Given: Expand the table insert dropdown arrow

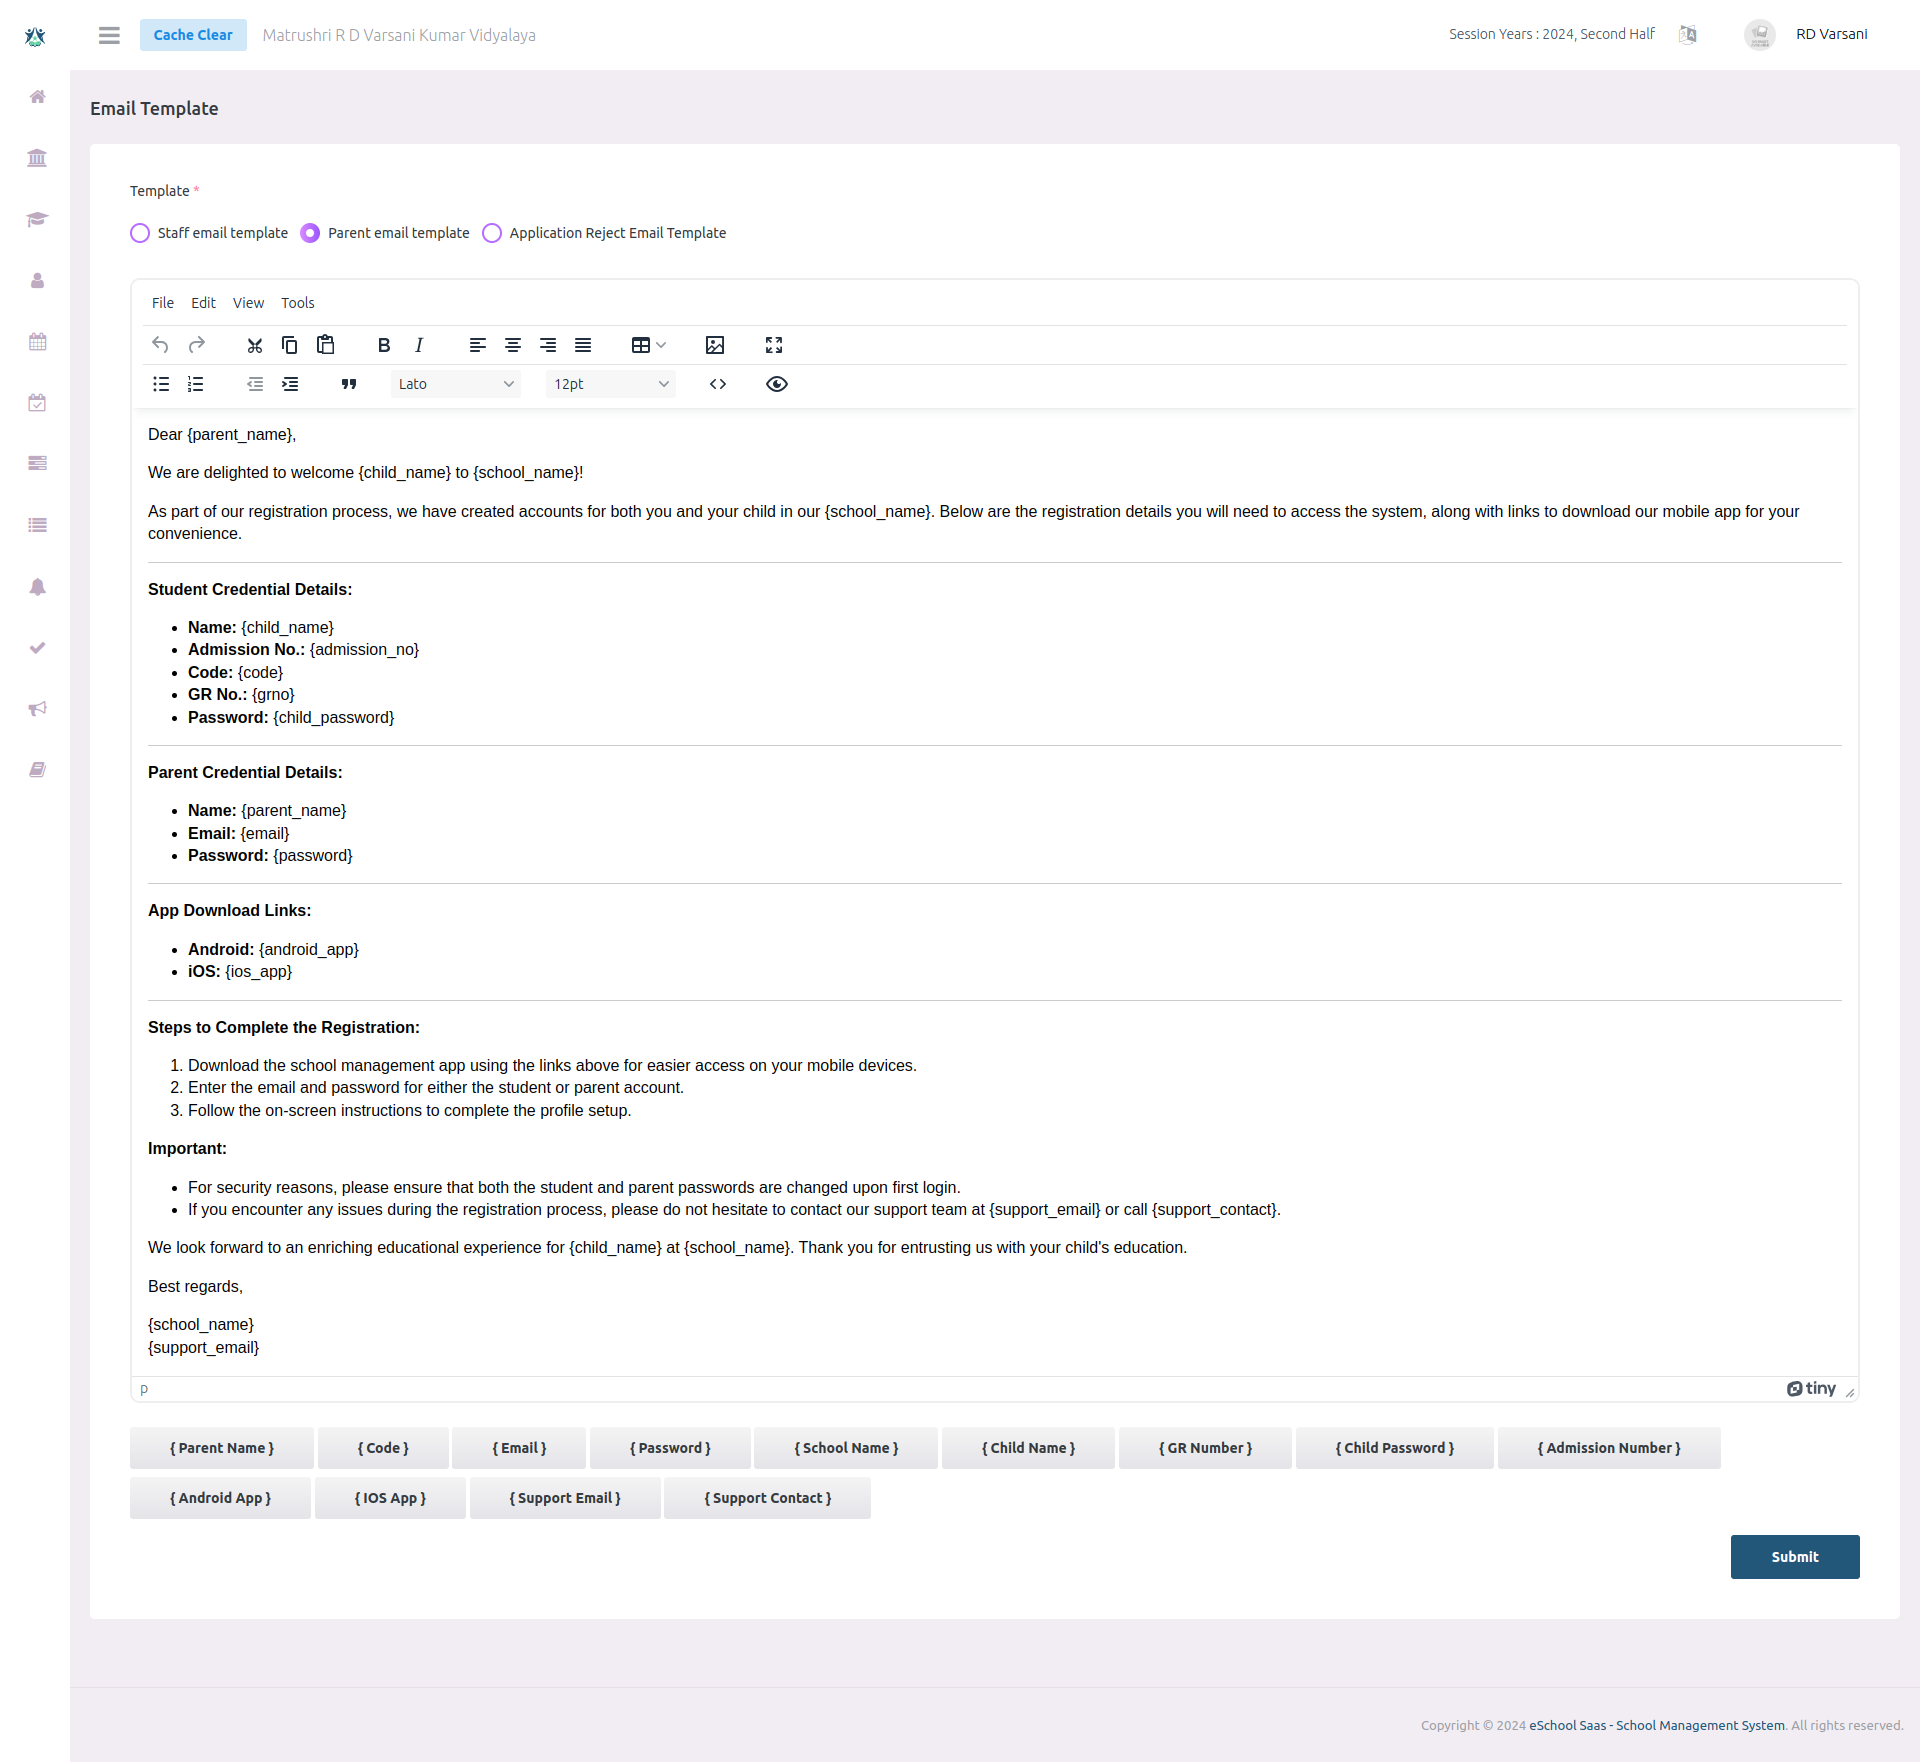Looking at the screenshot, I should 661,345.
